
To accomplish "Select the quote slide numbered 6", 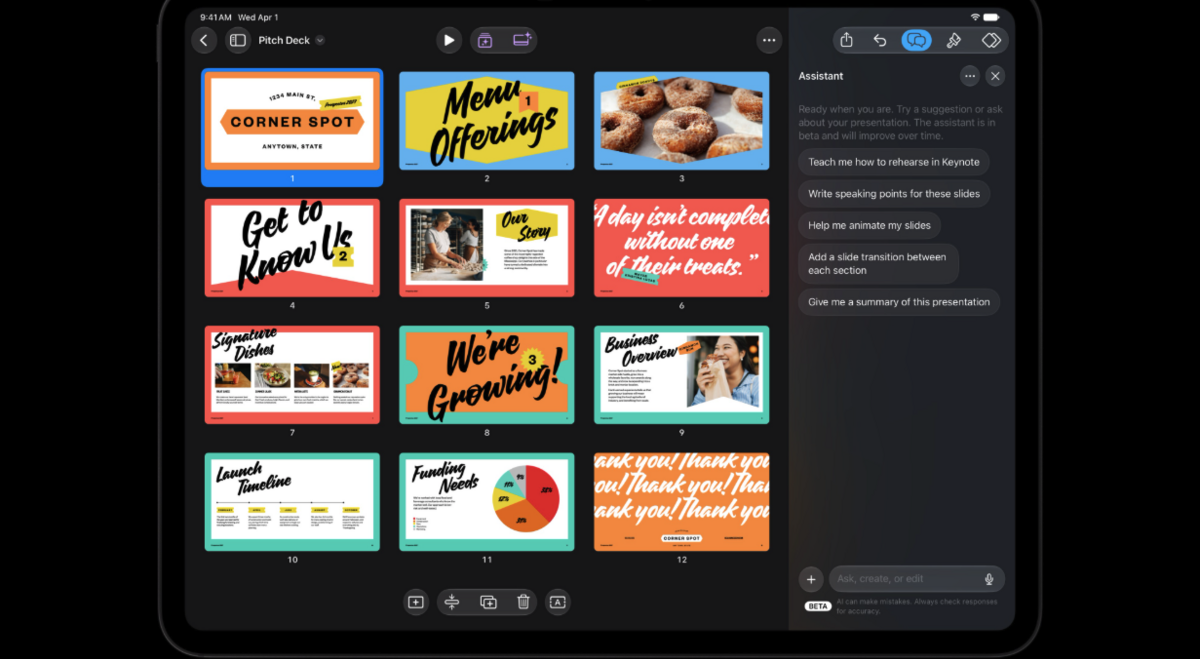I will (682, 248).
